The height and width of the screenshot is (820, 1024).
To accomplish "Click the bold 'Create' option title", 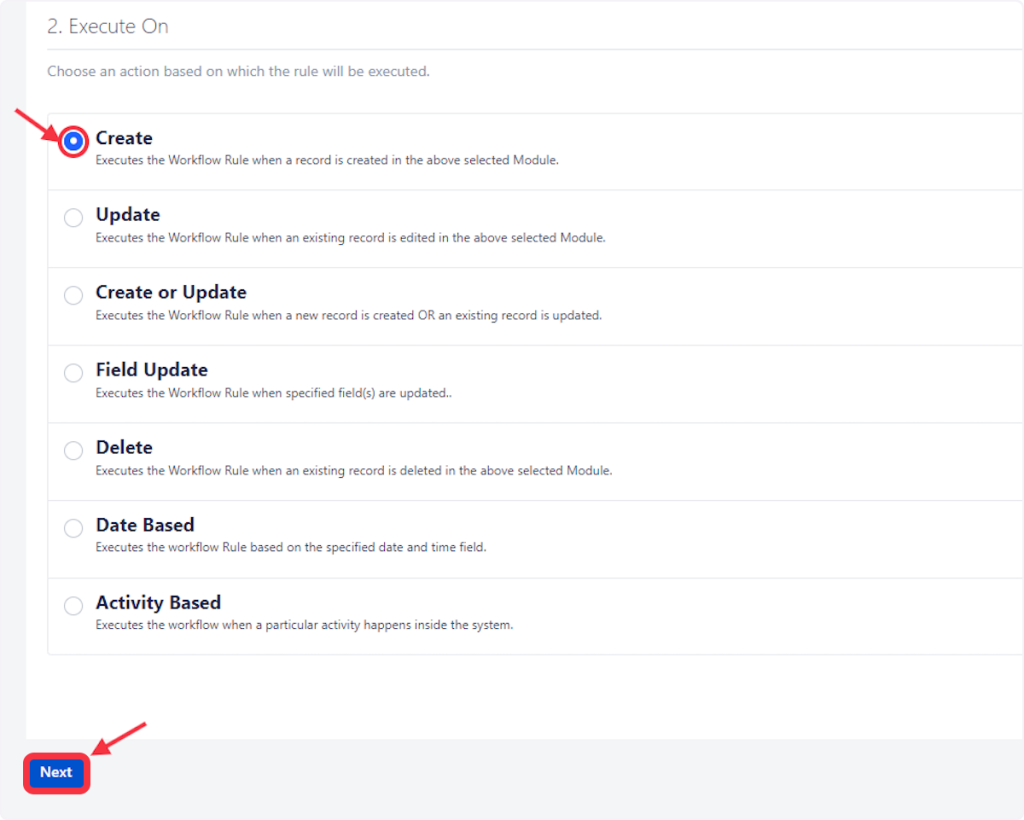I will (x=124, y=138).
